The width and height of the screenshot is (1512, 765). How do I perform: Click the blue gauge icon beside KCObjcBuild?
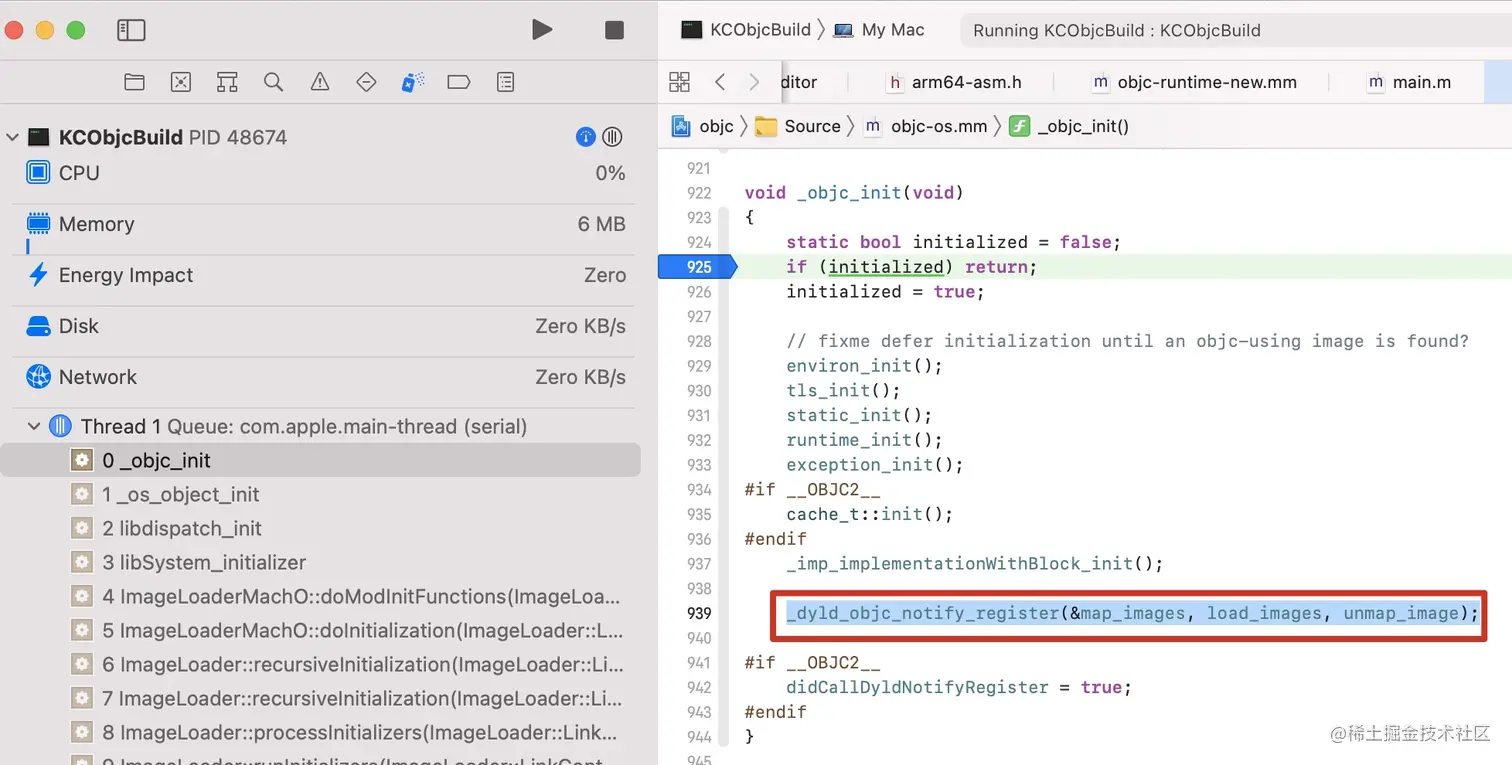585,137
